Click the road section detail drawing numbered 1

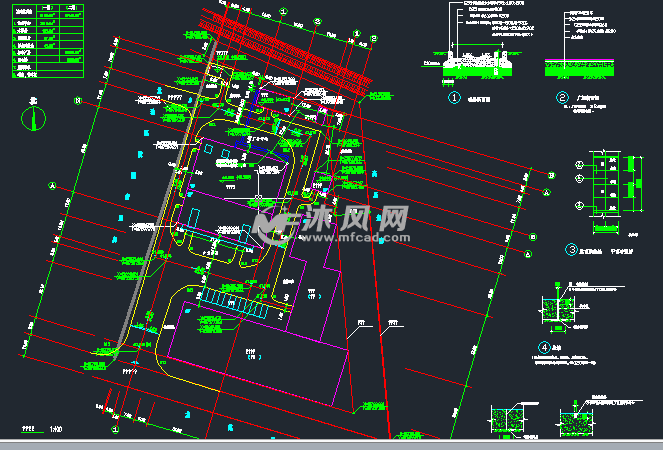click(x=478, y=61)
